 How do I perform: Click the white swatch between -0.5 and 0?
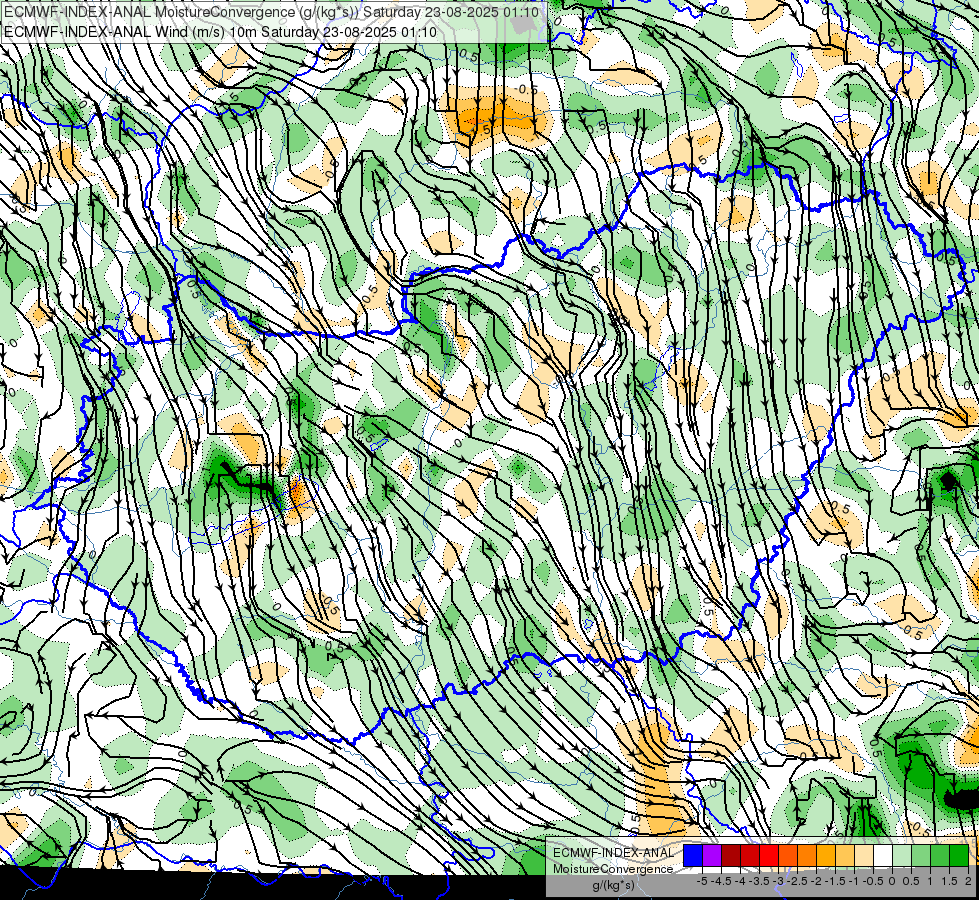point(883,855)
